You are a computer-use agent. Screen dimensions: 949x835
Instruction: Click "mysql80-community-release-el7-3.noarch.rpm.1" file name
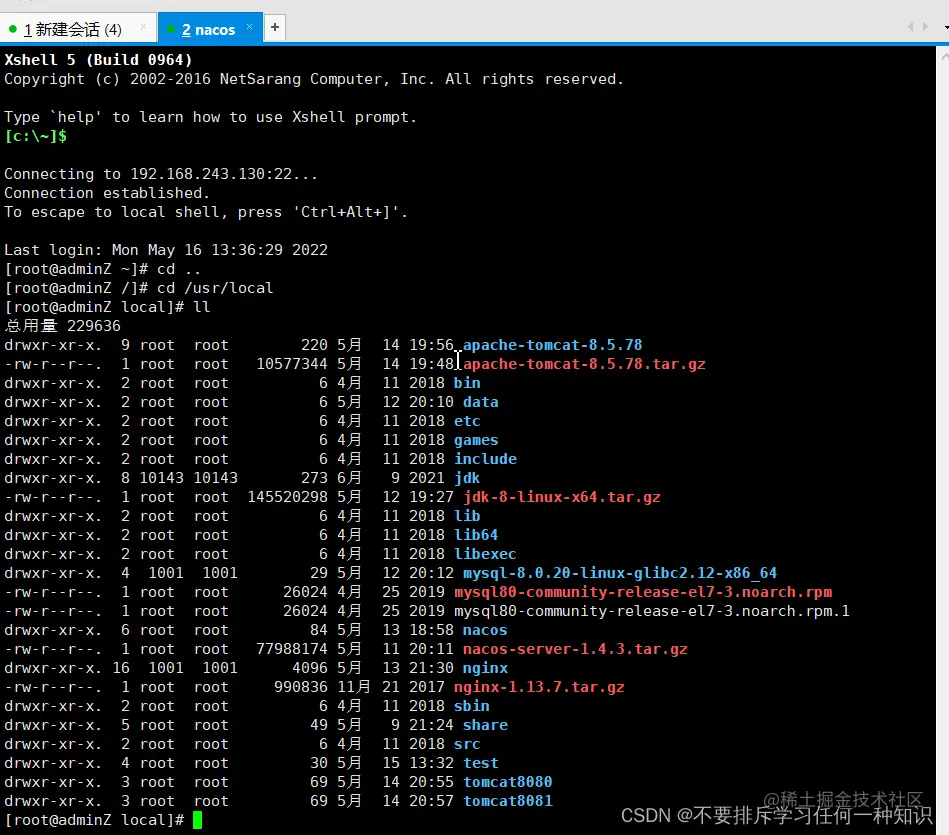point(652,611)
